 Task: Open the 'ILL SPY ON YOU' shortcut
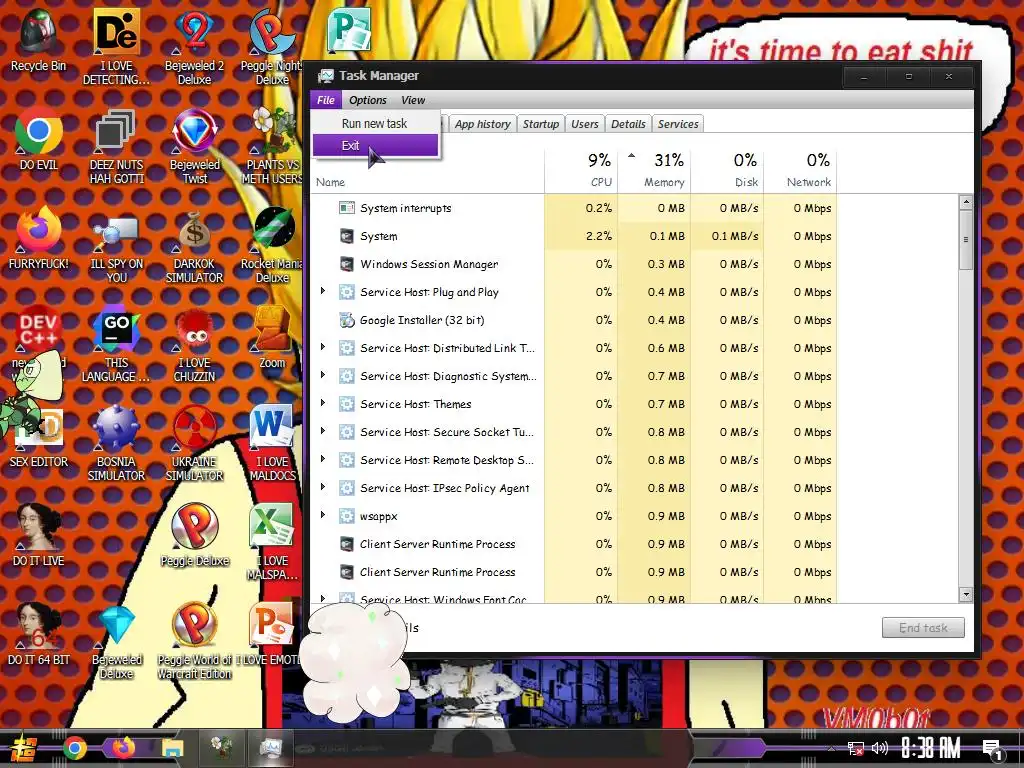tap(116, 245)
